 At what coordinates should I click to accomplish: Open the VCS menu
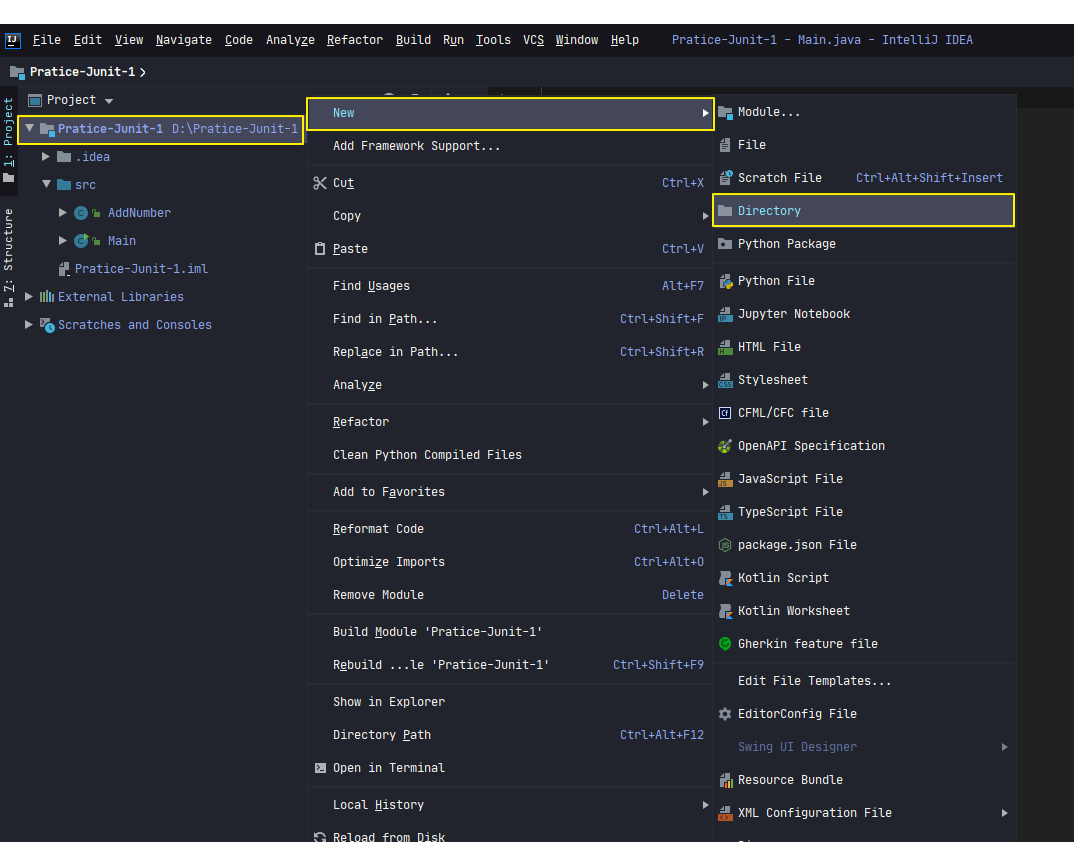click(534, 40)
